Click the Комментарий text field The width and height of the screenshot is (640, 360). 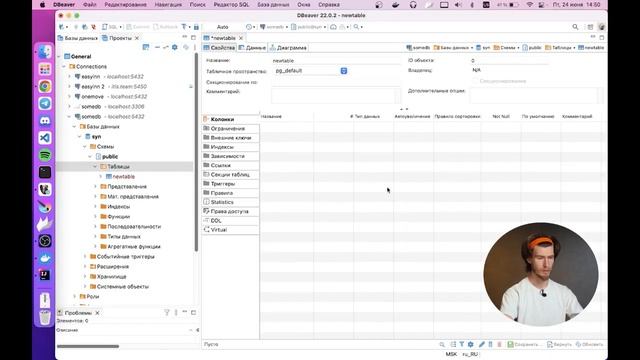click(x=335, y=96)
